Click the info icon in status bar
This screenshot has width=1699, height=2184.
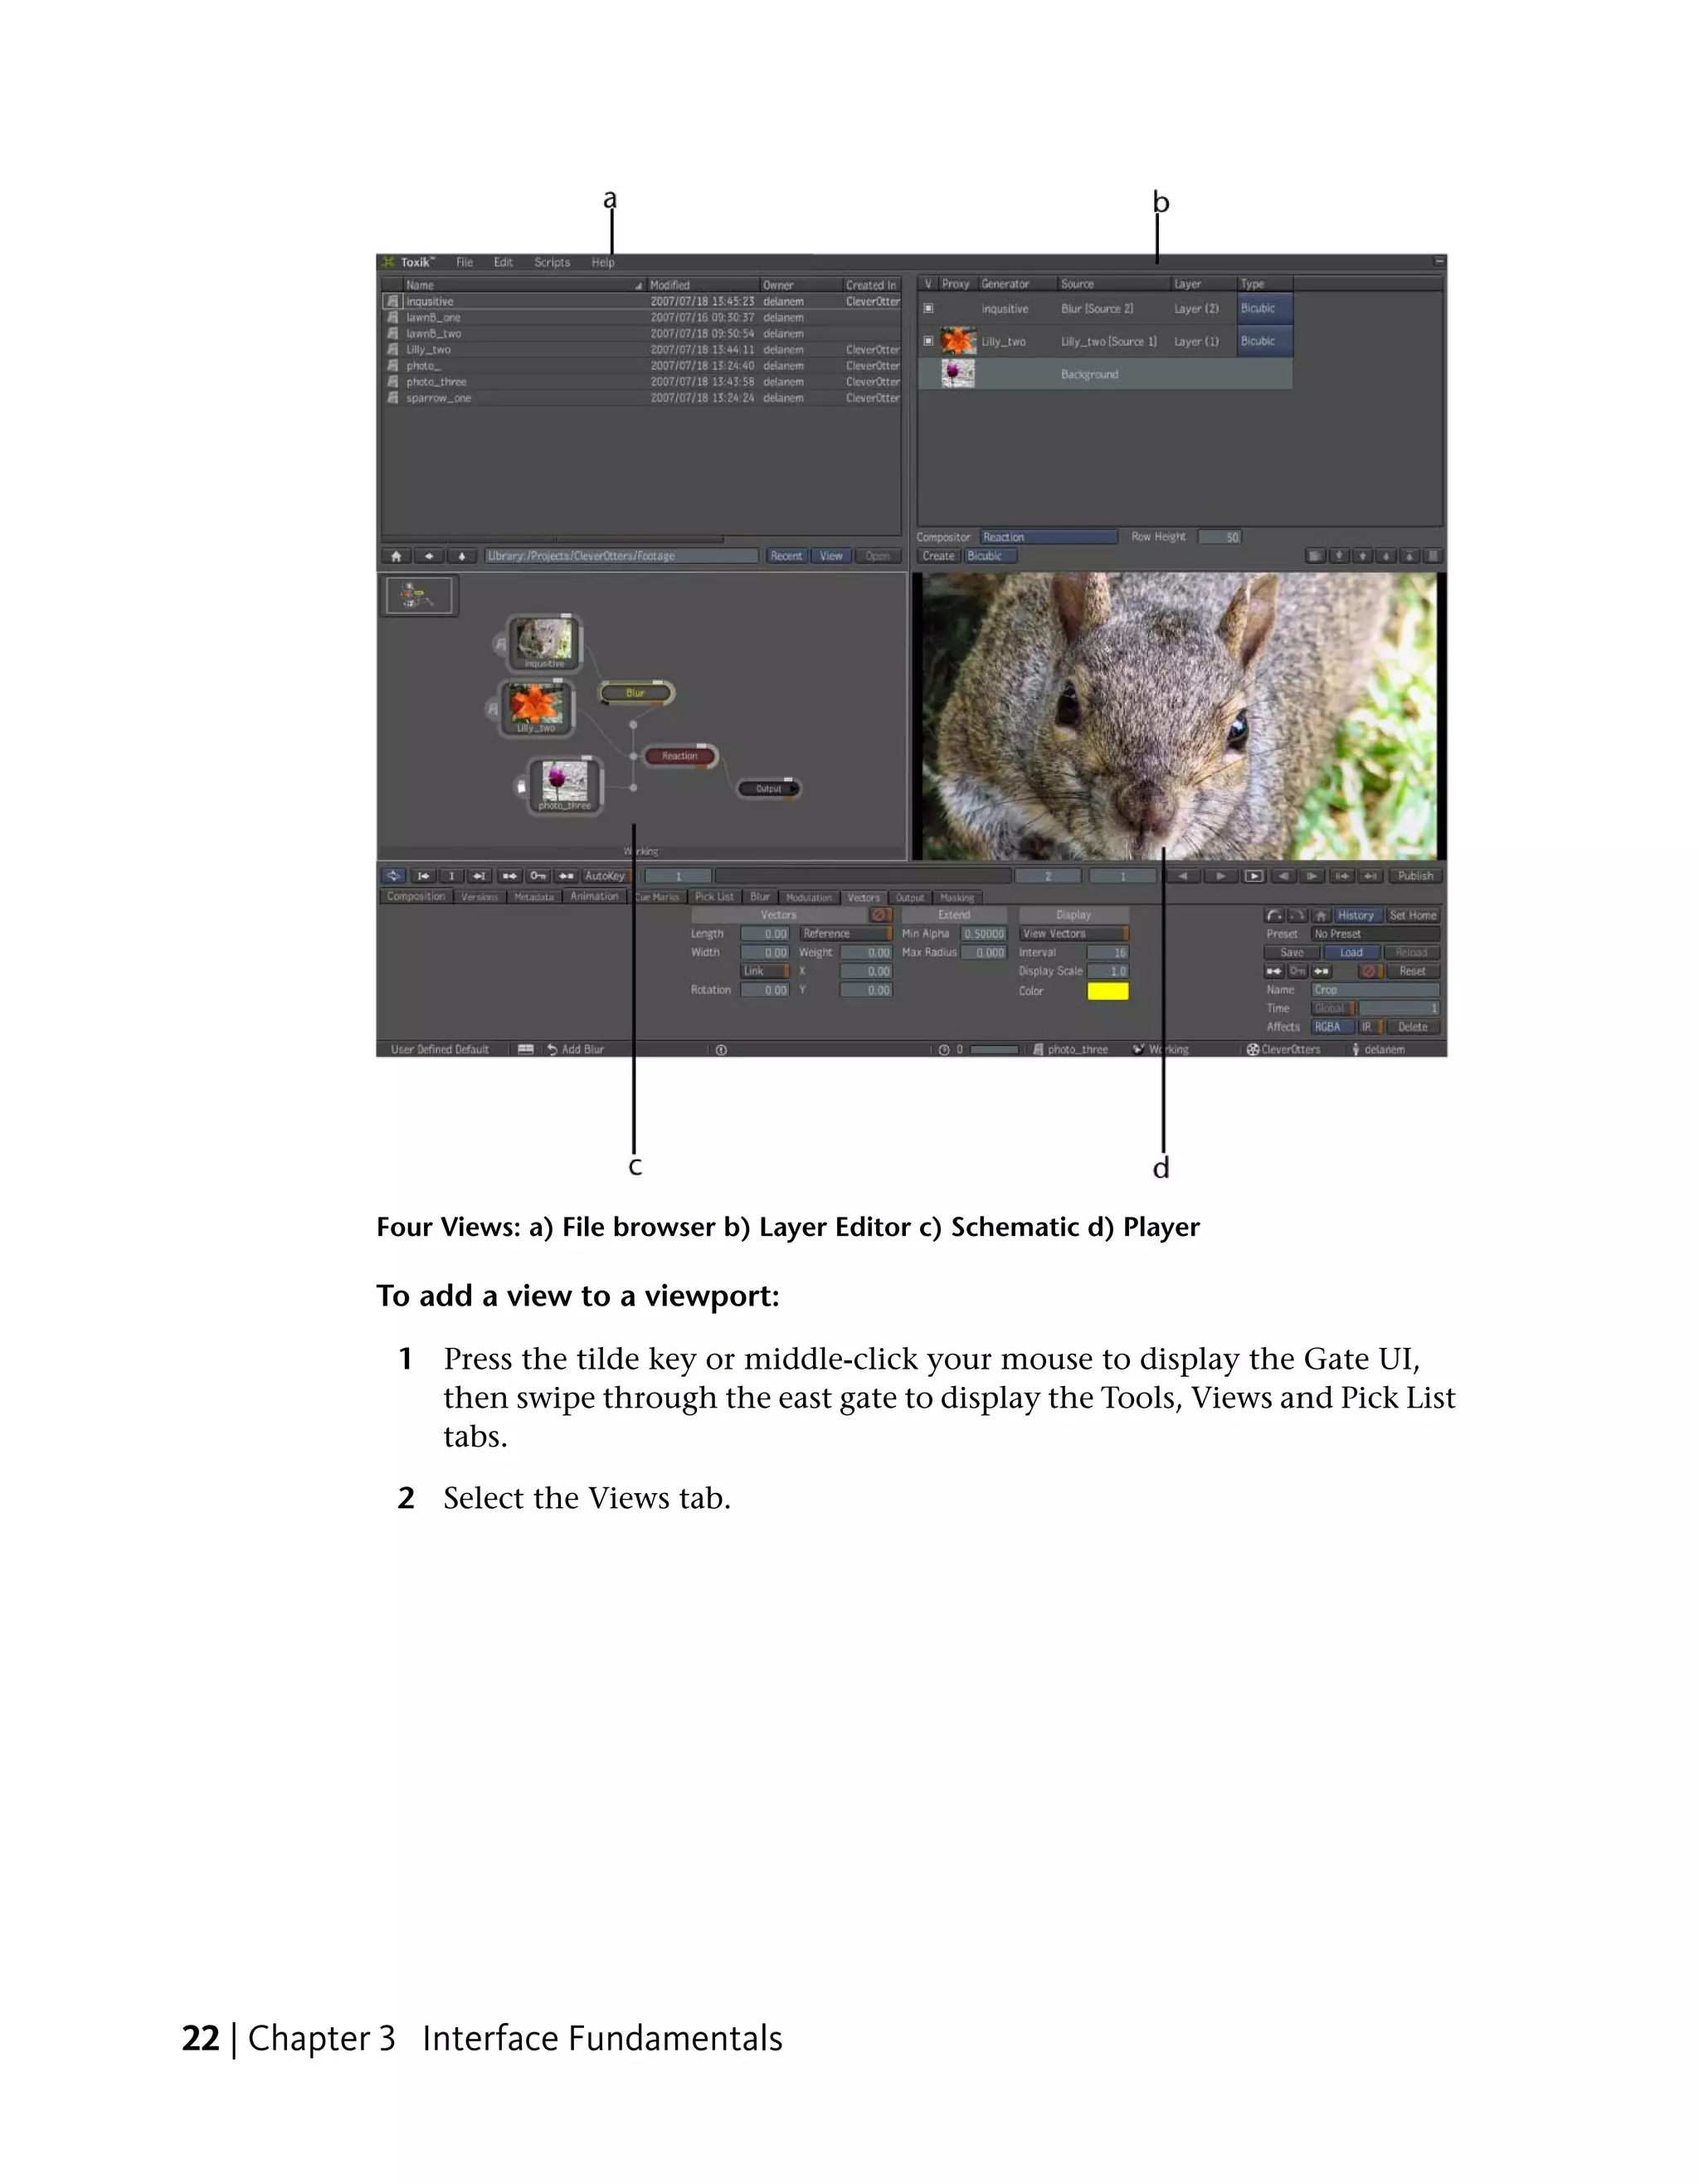(x=721, y=1050)
